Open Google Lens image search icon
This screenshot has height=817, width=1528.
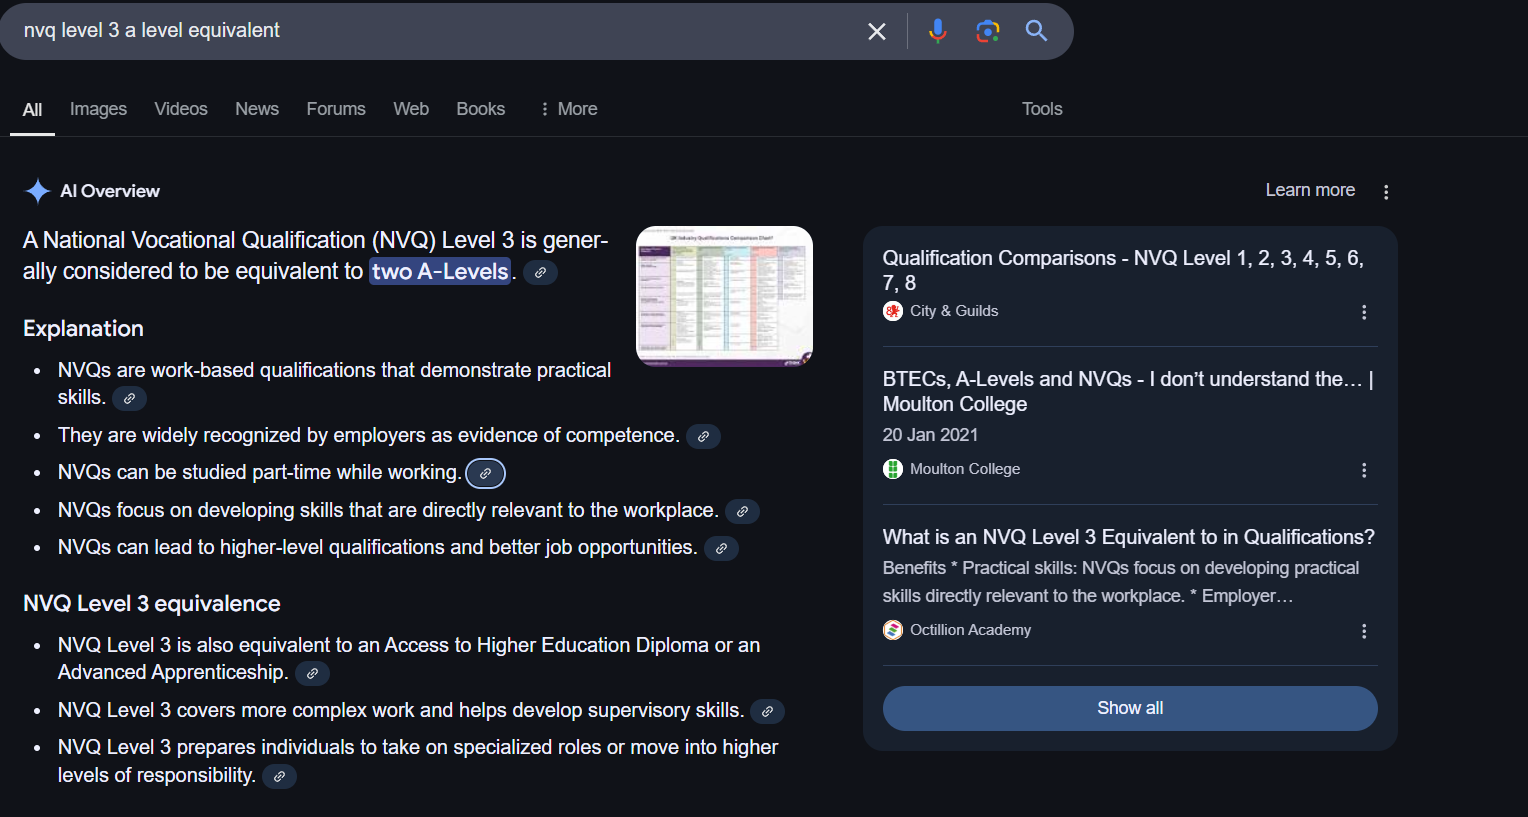[987, 31]
